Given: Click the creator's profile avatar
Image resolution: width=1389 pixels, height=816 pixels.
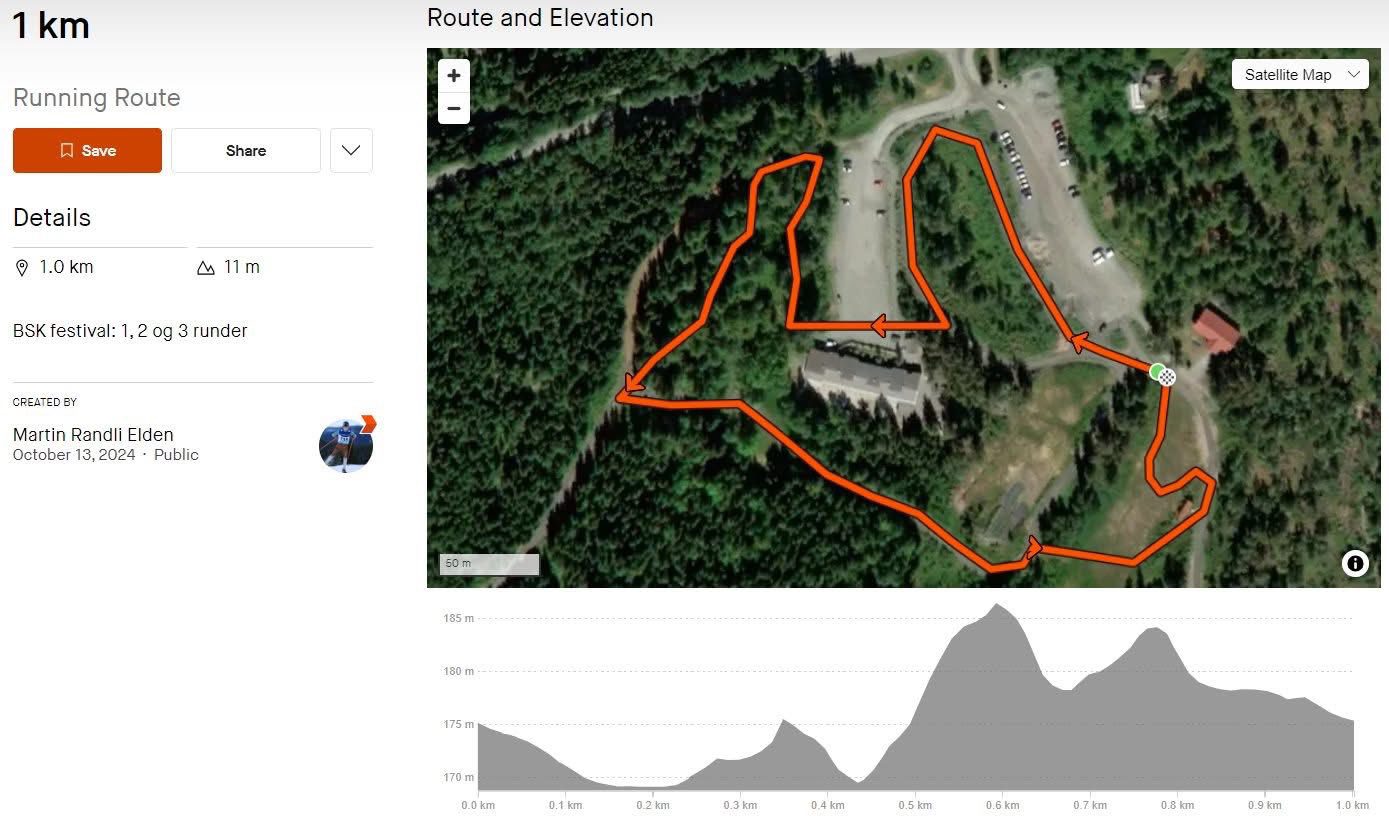Looking at the screenshot, I should click(346, 445).
